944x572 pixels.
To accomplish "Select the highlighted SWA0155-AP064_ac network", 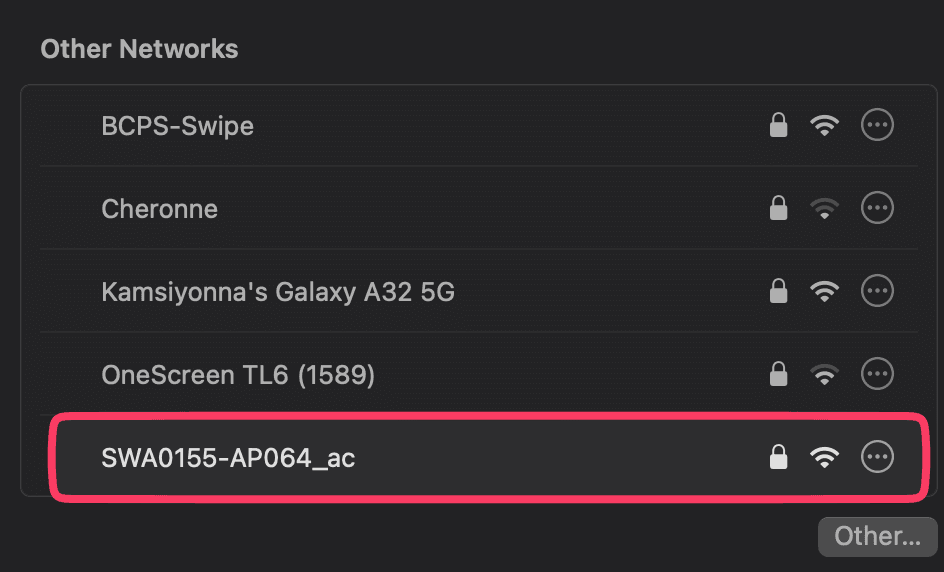I will [229, 458].
